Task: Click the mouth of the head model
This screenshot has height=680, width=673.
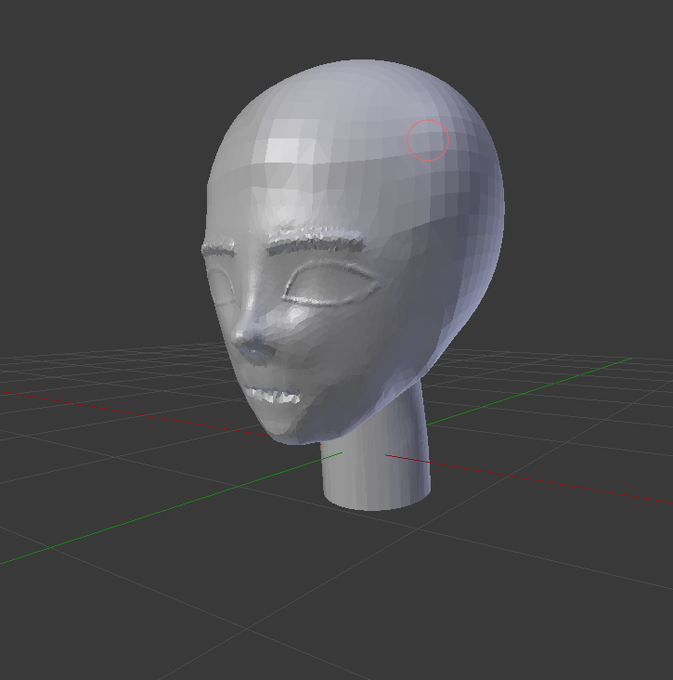Action: pyautogui.click(x=272, y=395)
